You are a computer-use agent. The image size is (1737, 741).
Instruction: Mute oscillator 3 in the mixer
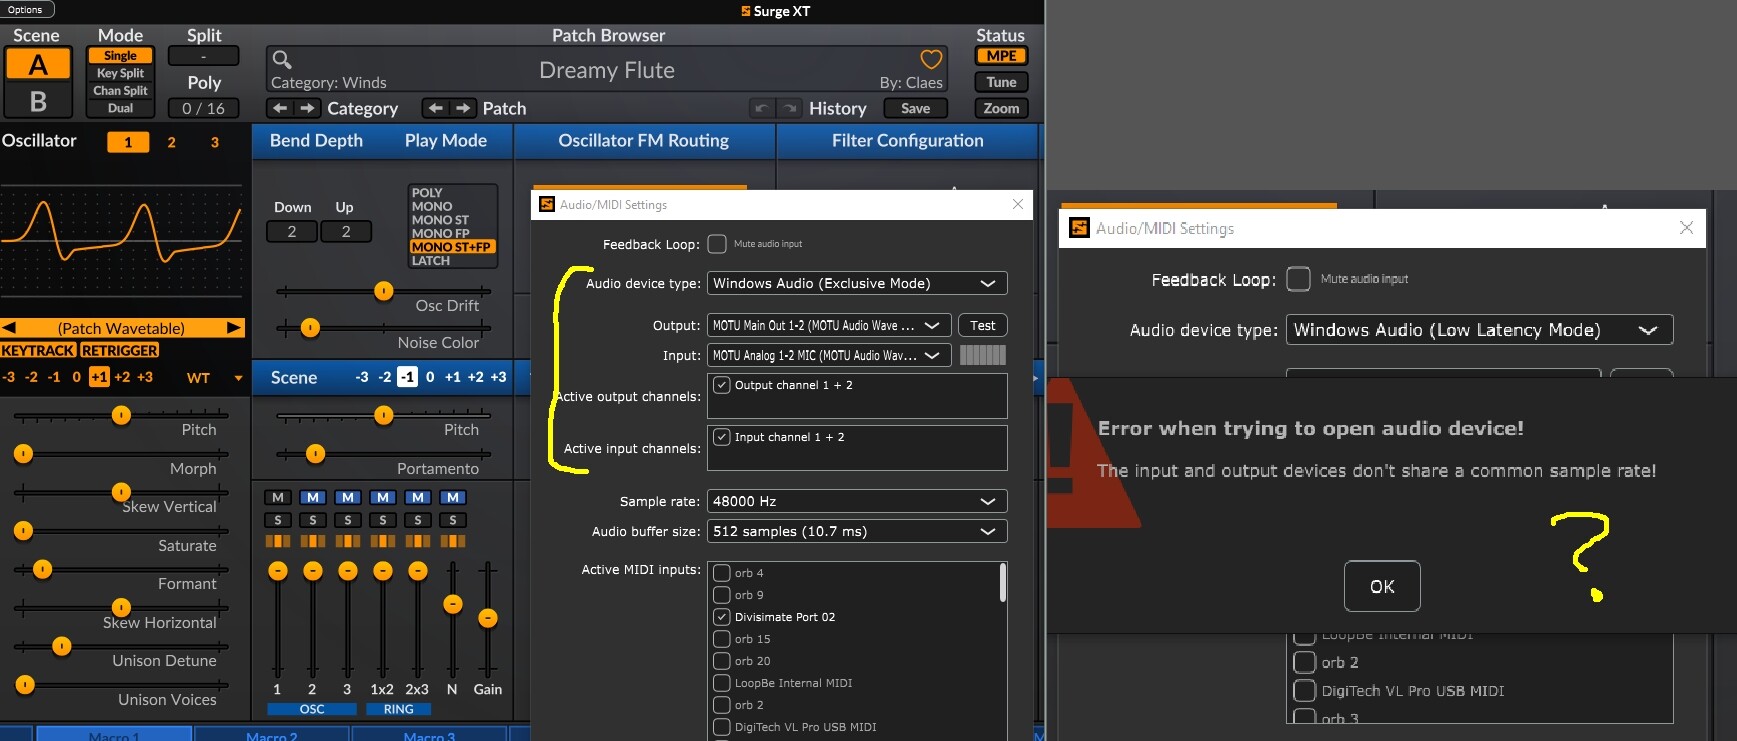(x=347, y=497)
